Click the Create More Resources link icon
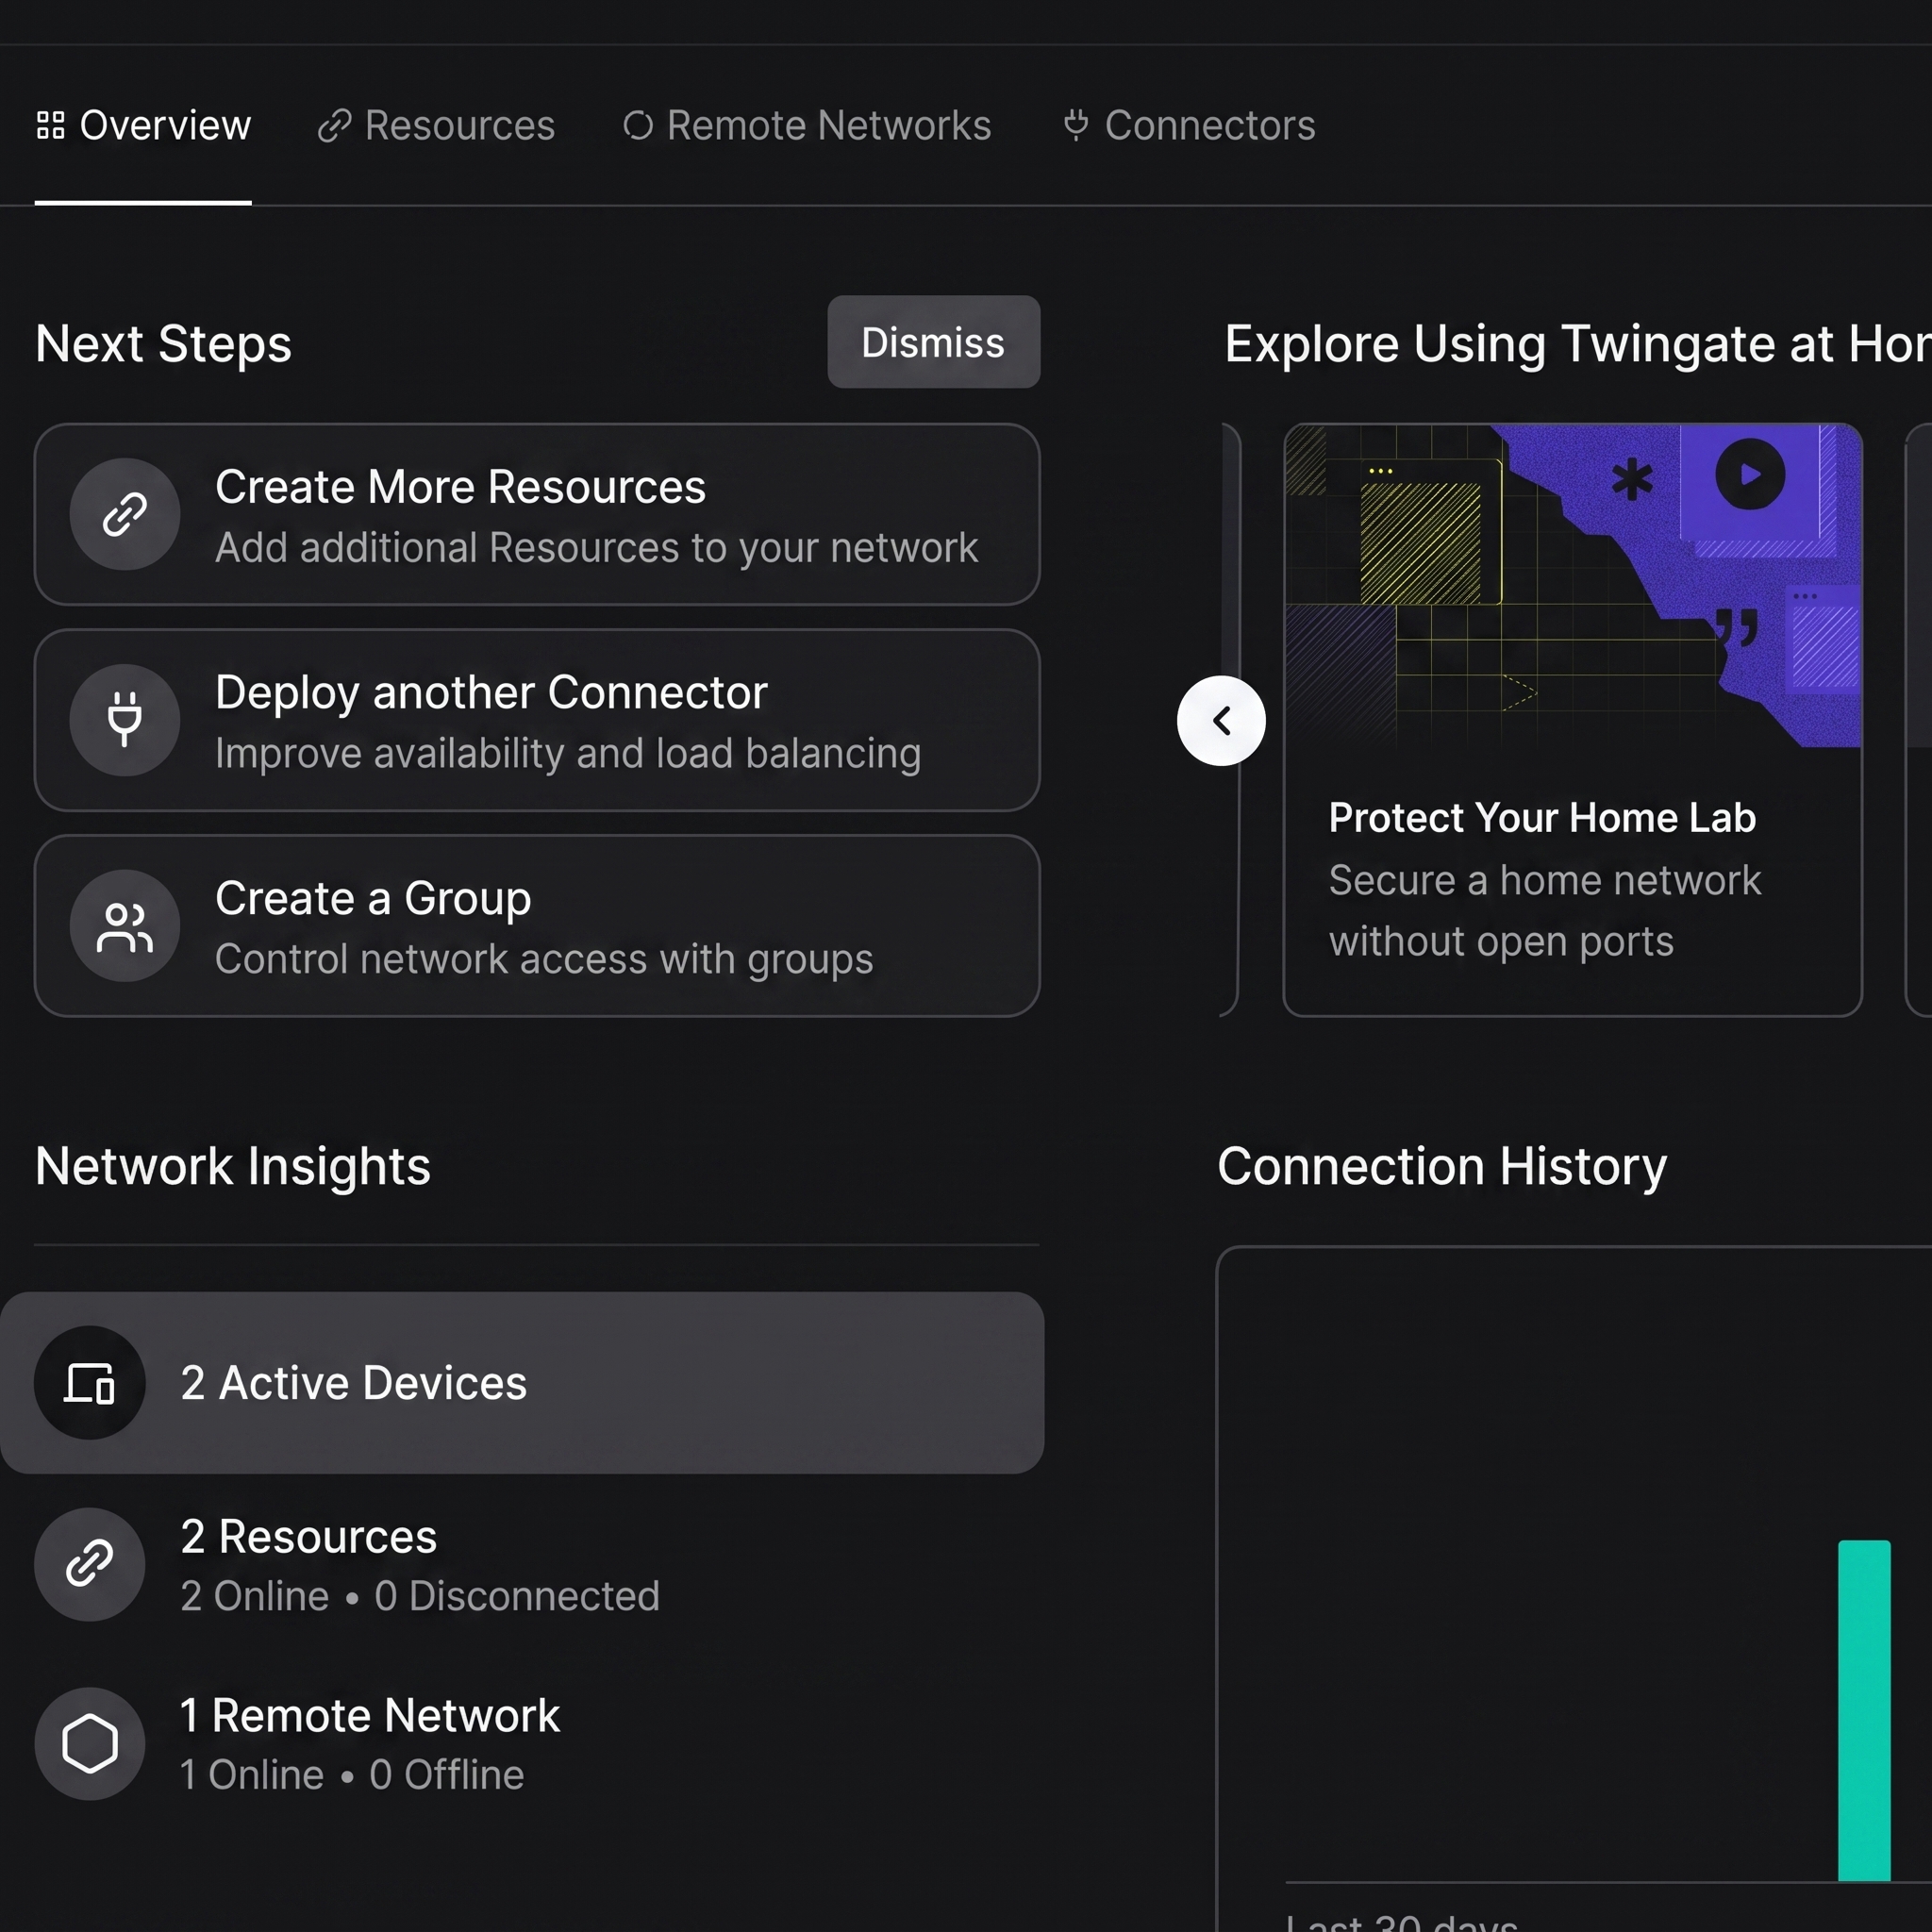Viewport: 1932px width, 1932px height. 125,514
